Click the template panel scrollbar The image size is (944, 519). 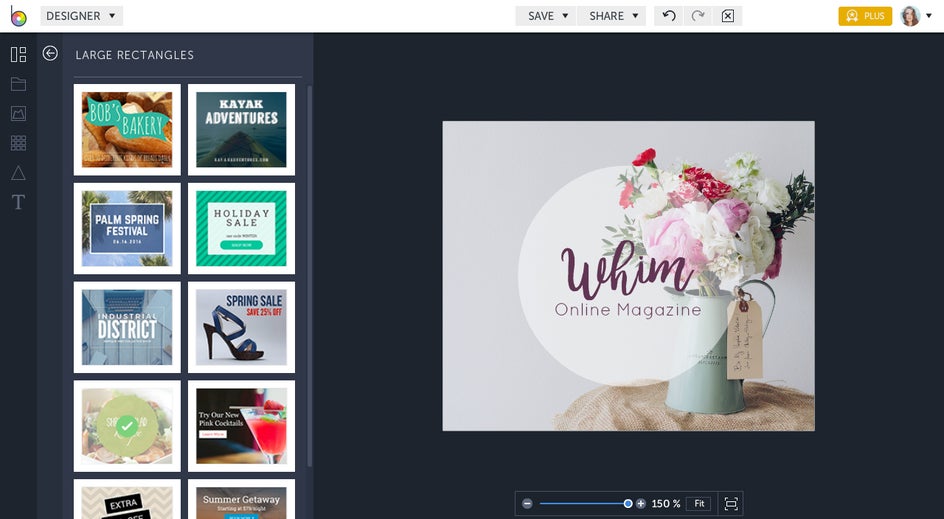309,276
